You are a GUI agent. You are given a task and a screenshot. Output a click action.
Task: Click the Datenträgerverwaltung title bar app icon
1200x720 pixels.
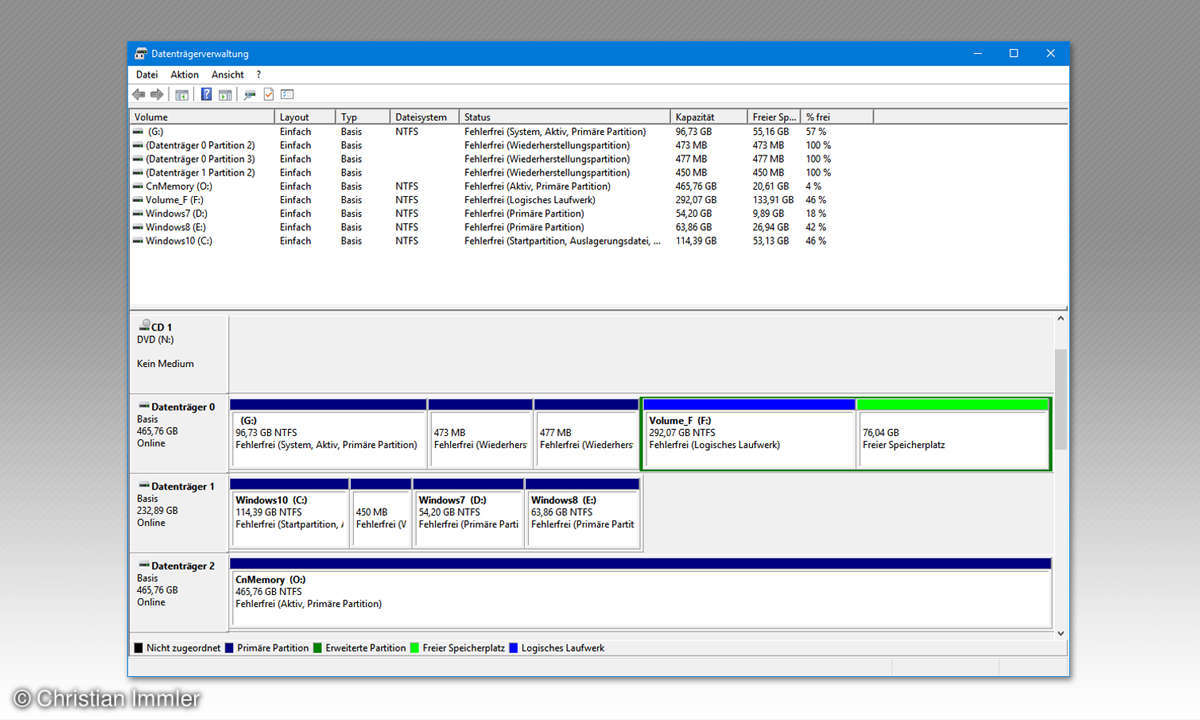click(x=141, y=54)
